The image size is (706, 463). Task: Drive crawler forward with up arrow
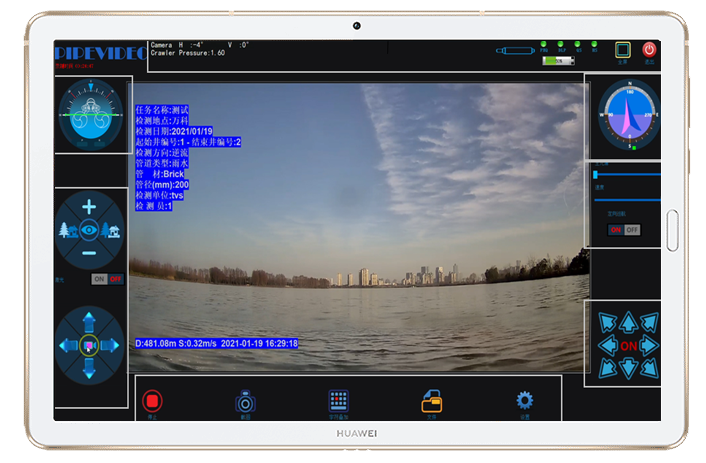[628, 322]
